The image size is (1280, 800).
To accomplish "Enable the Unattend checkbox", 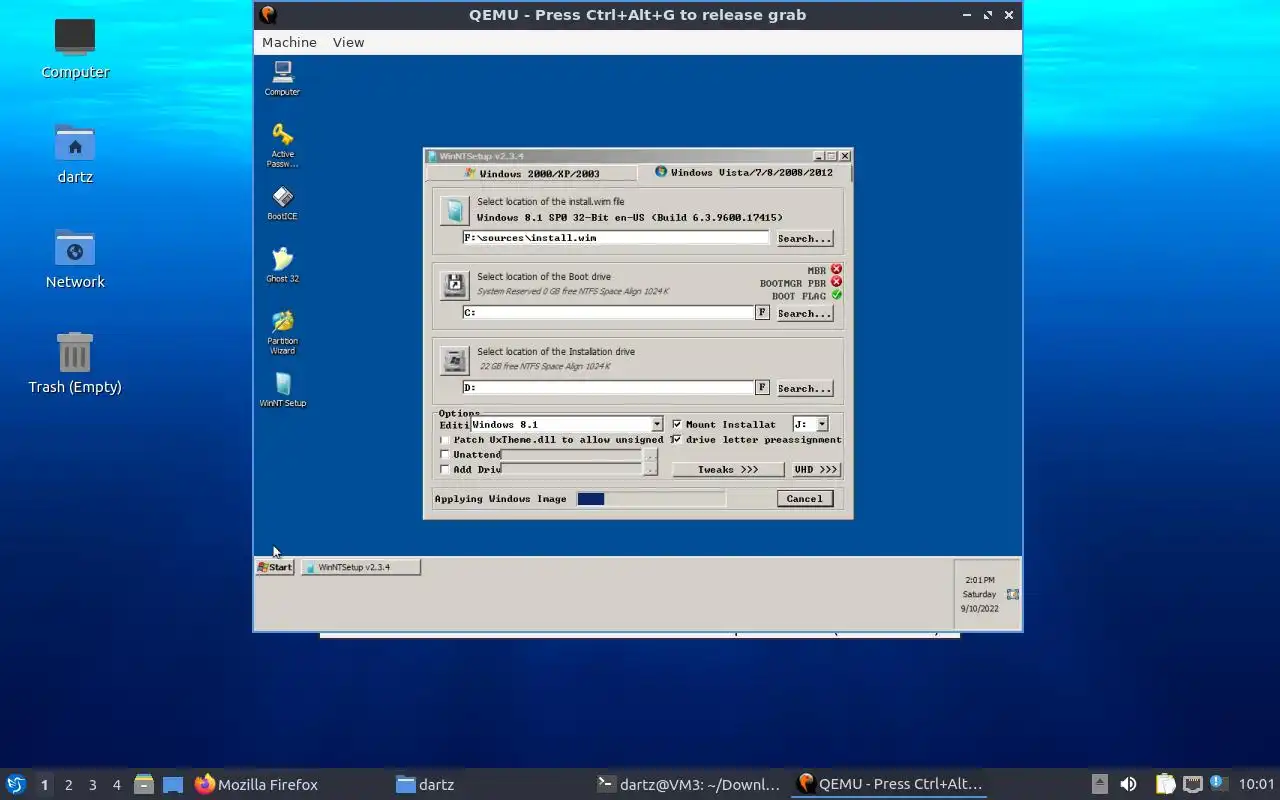I will 445,454.
